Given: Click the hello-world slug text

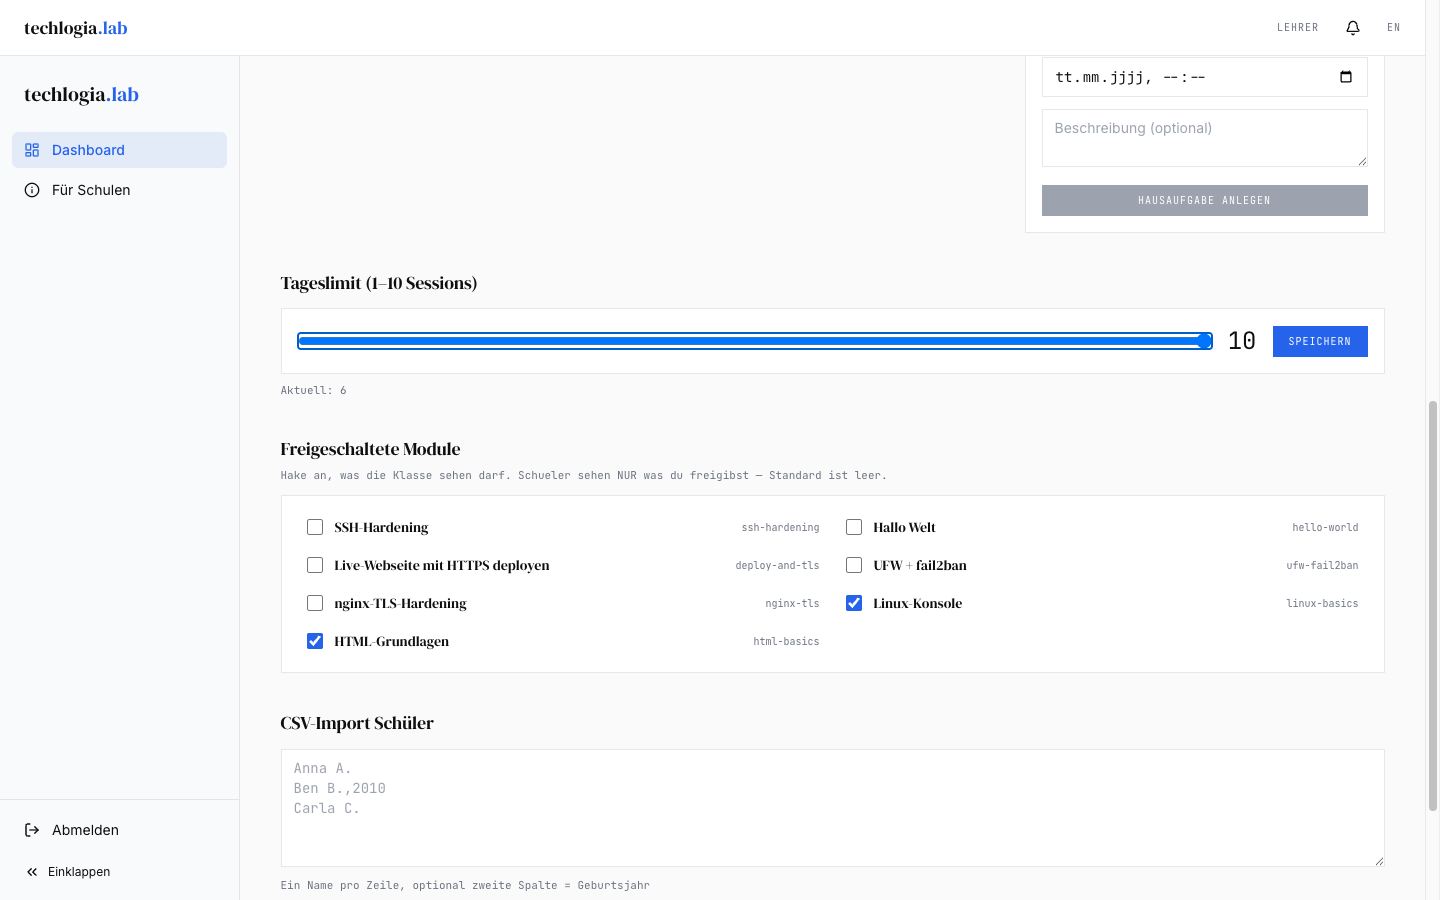Looking at the screenshot, I should point(1325,527).
